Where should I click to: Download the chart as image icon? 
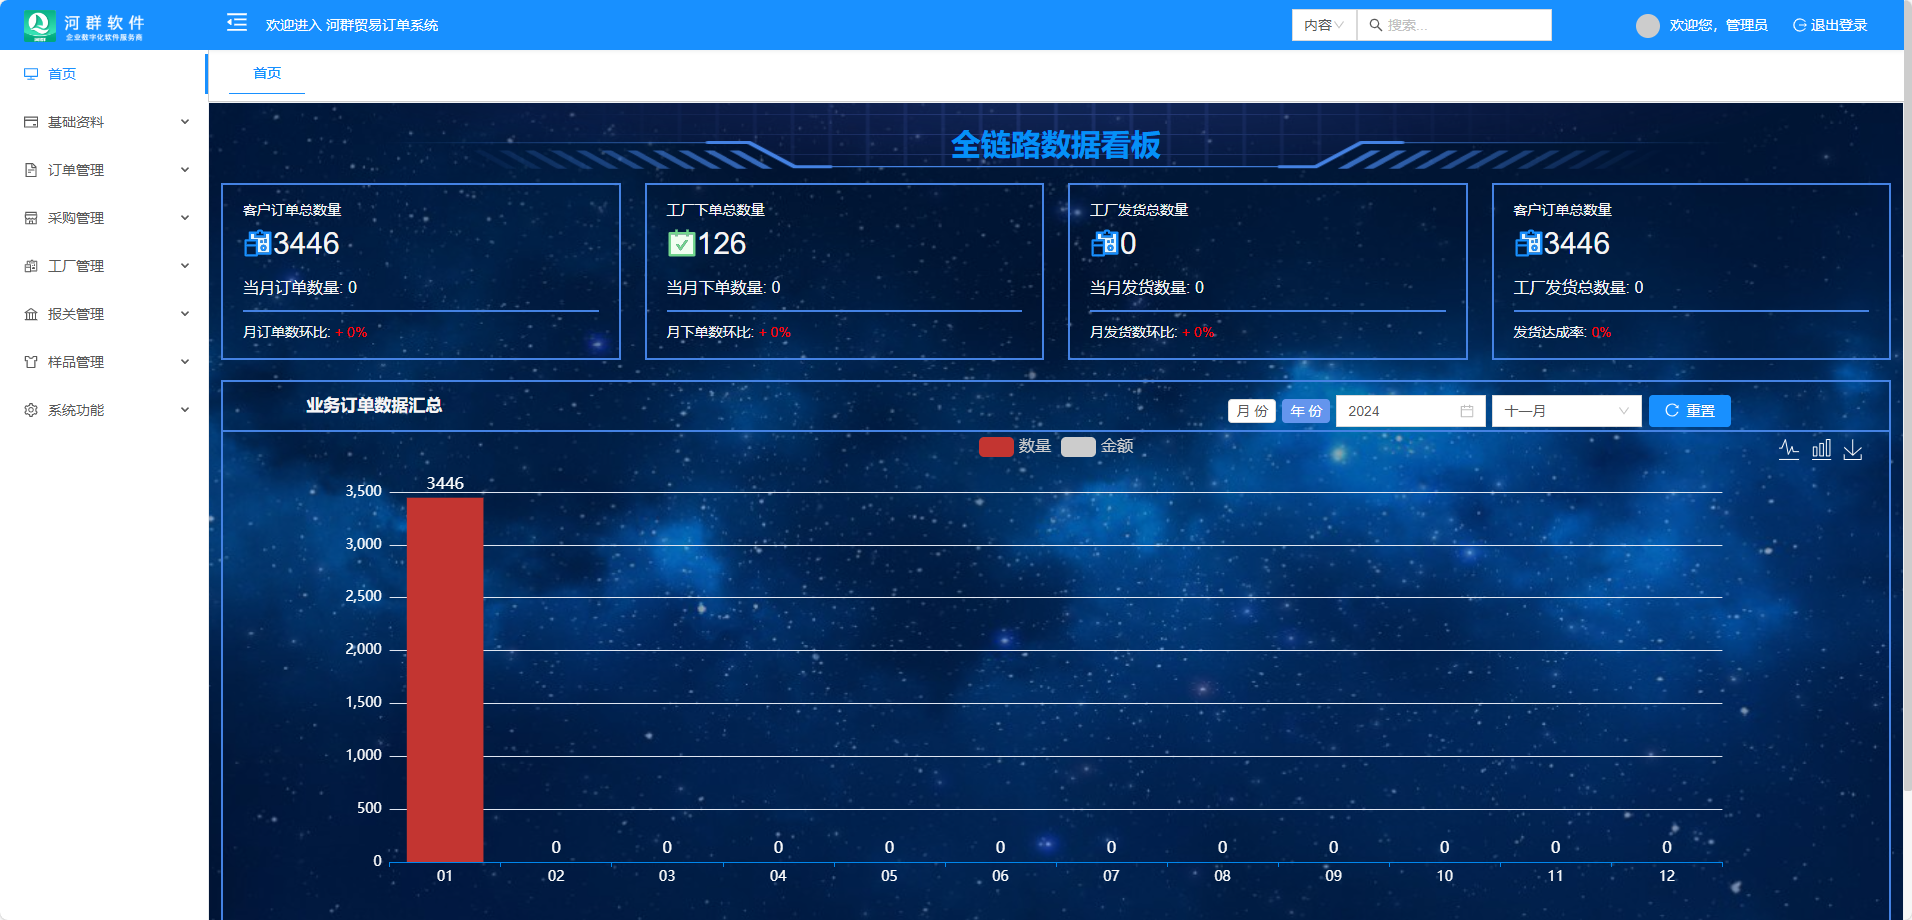tap(1853, 450)
